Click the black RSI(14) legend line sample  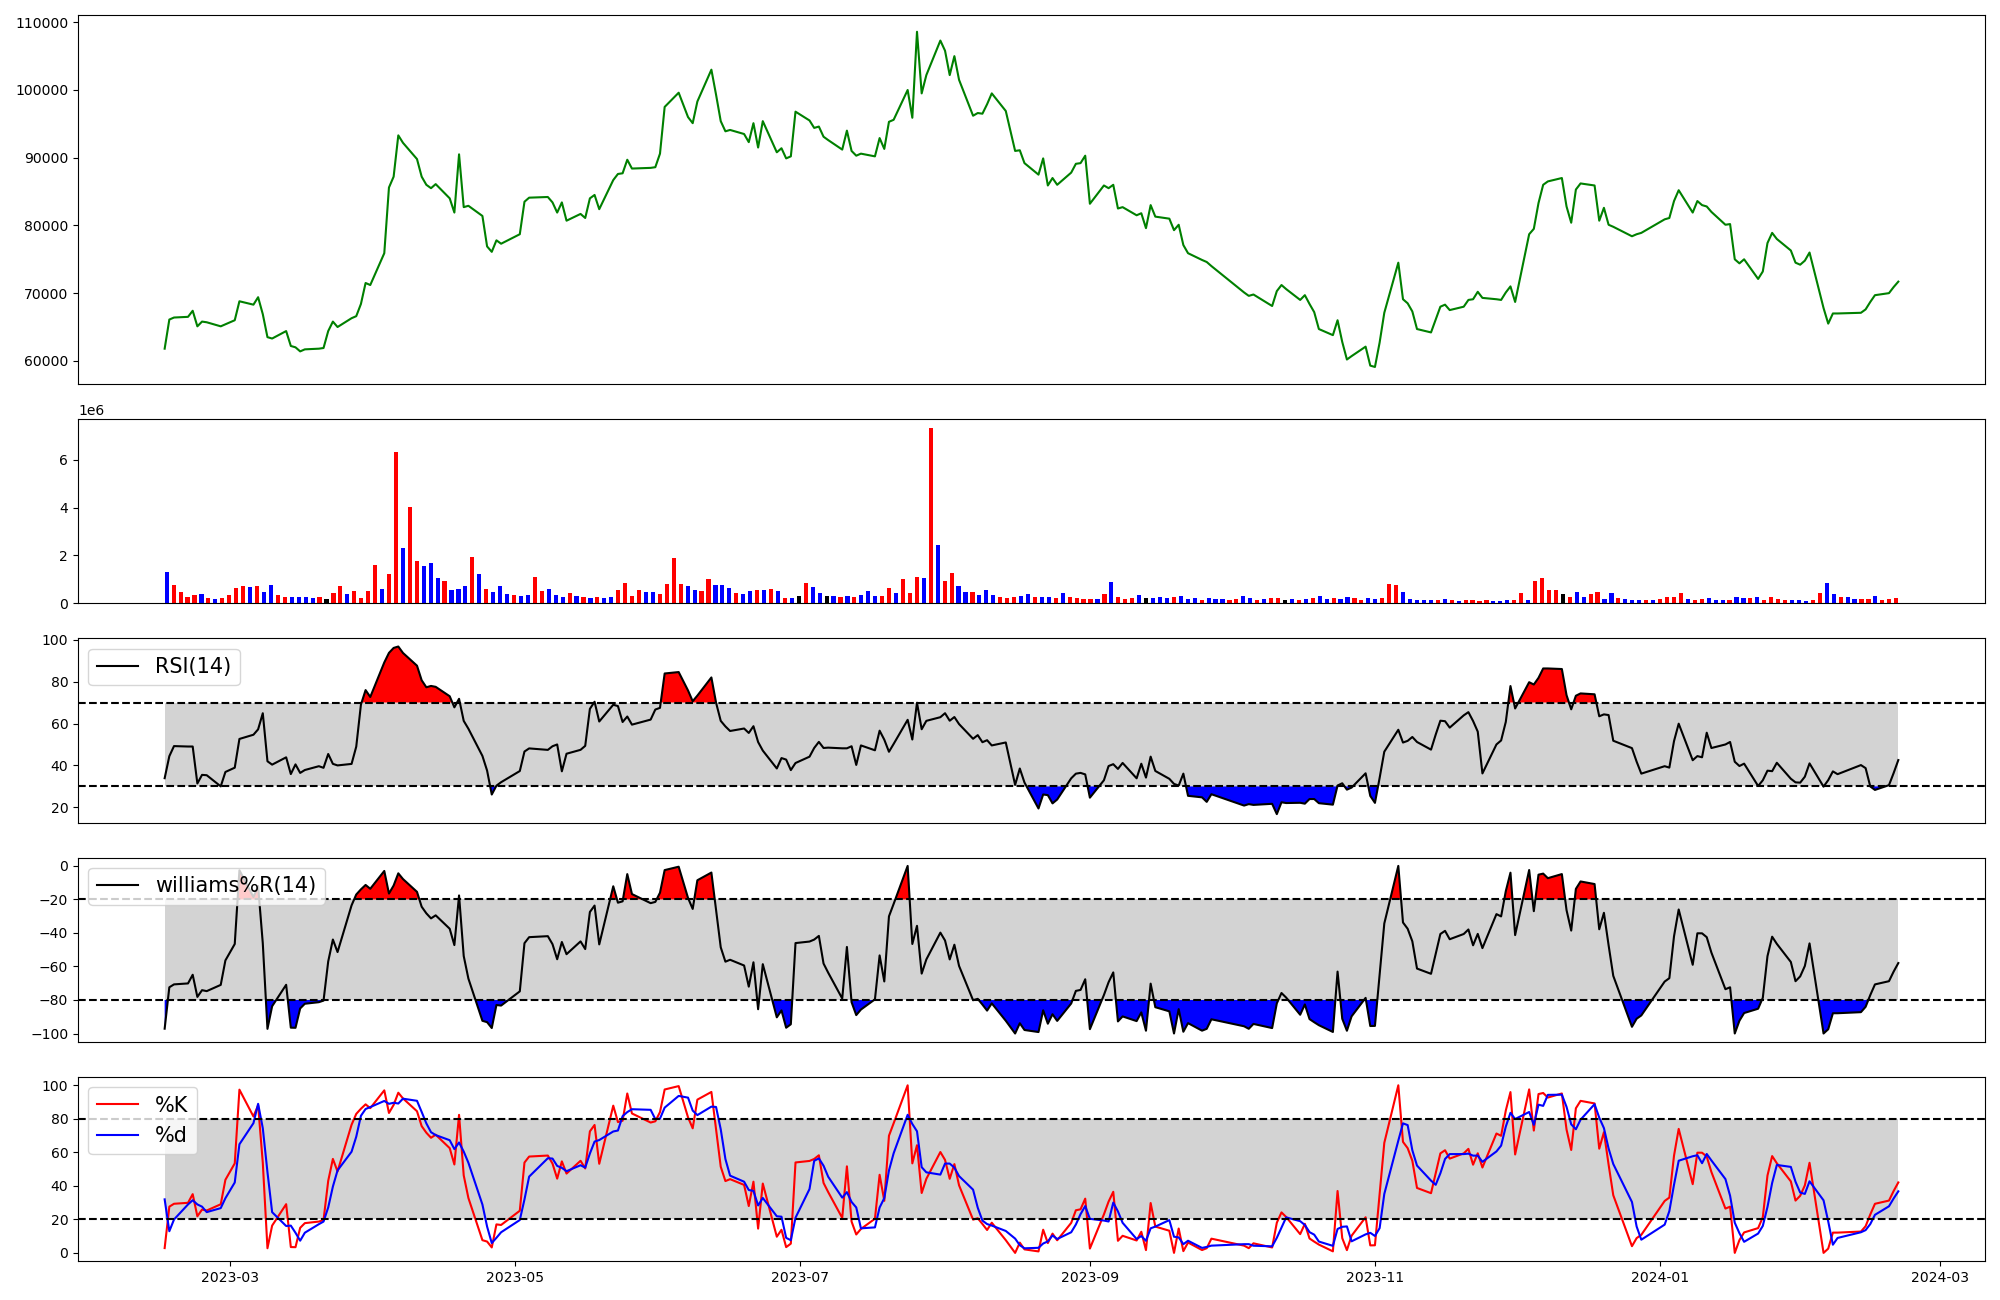pyautogui.click(x=118, y=666)
